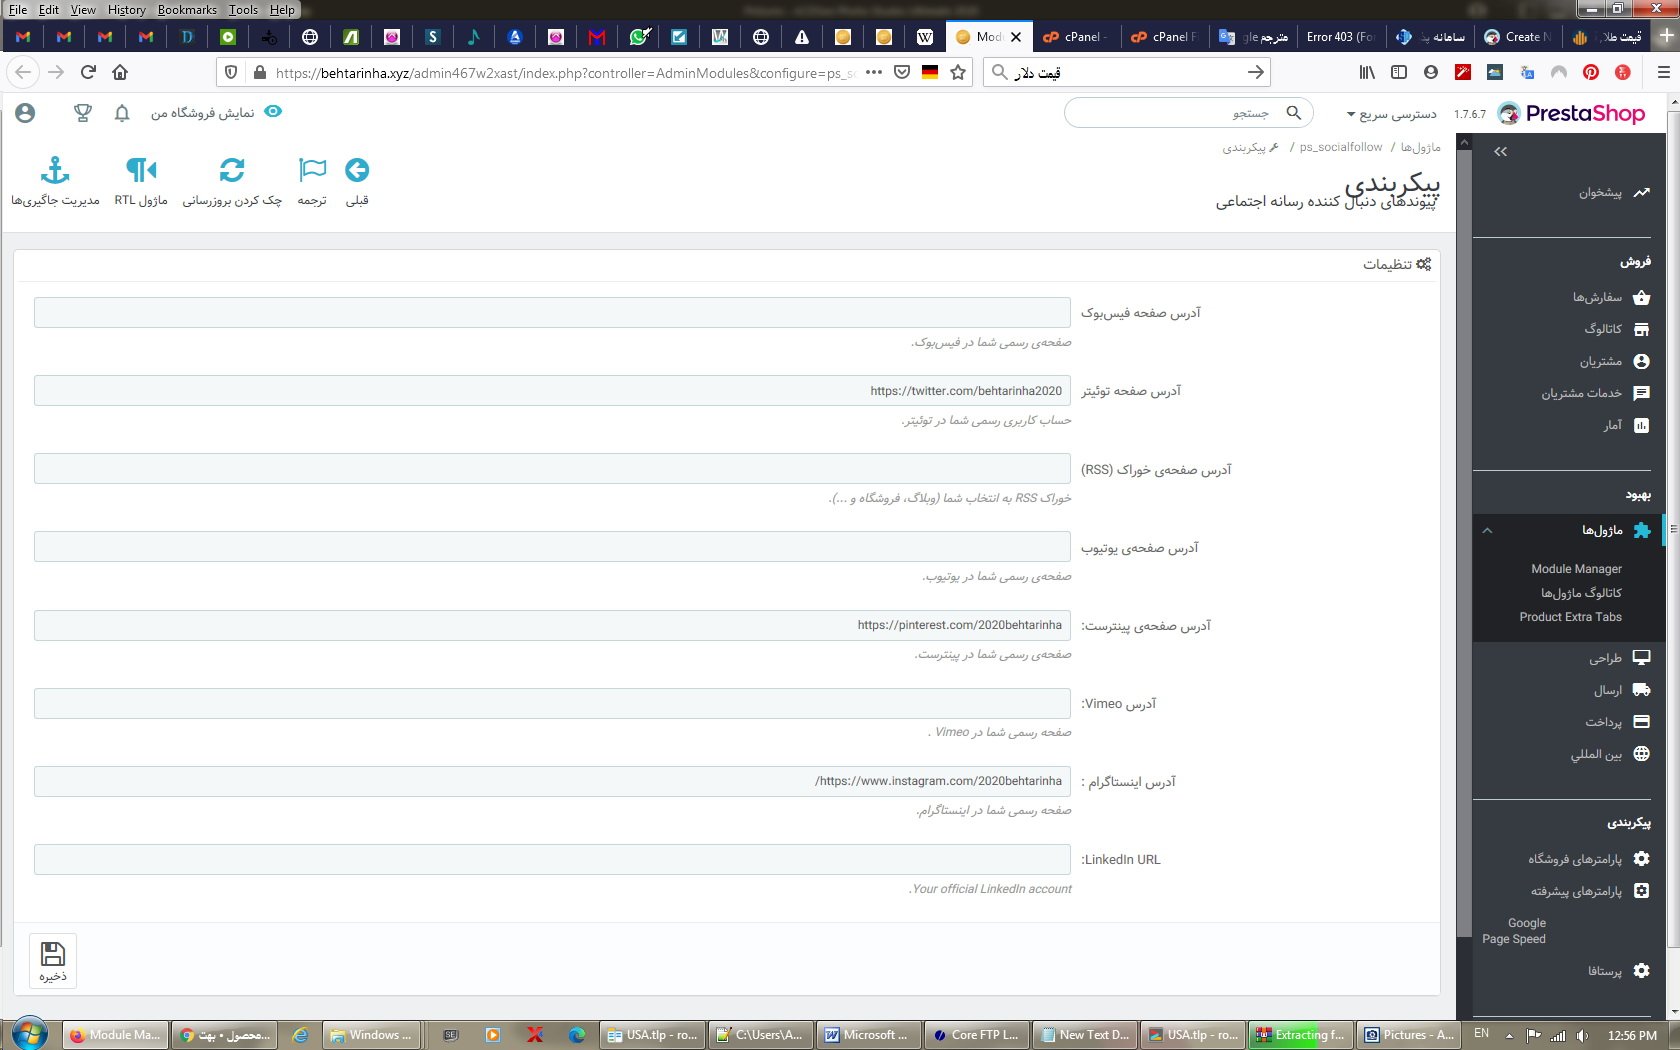1680x1050 pixels.
Task: Click the Check for update refresh icon
Action: coord(232,171)
